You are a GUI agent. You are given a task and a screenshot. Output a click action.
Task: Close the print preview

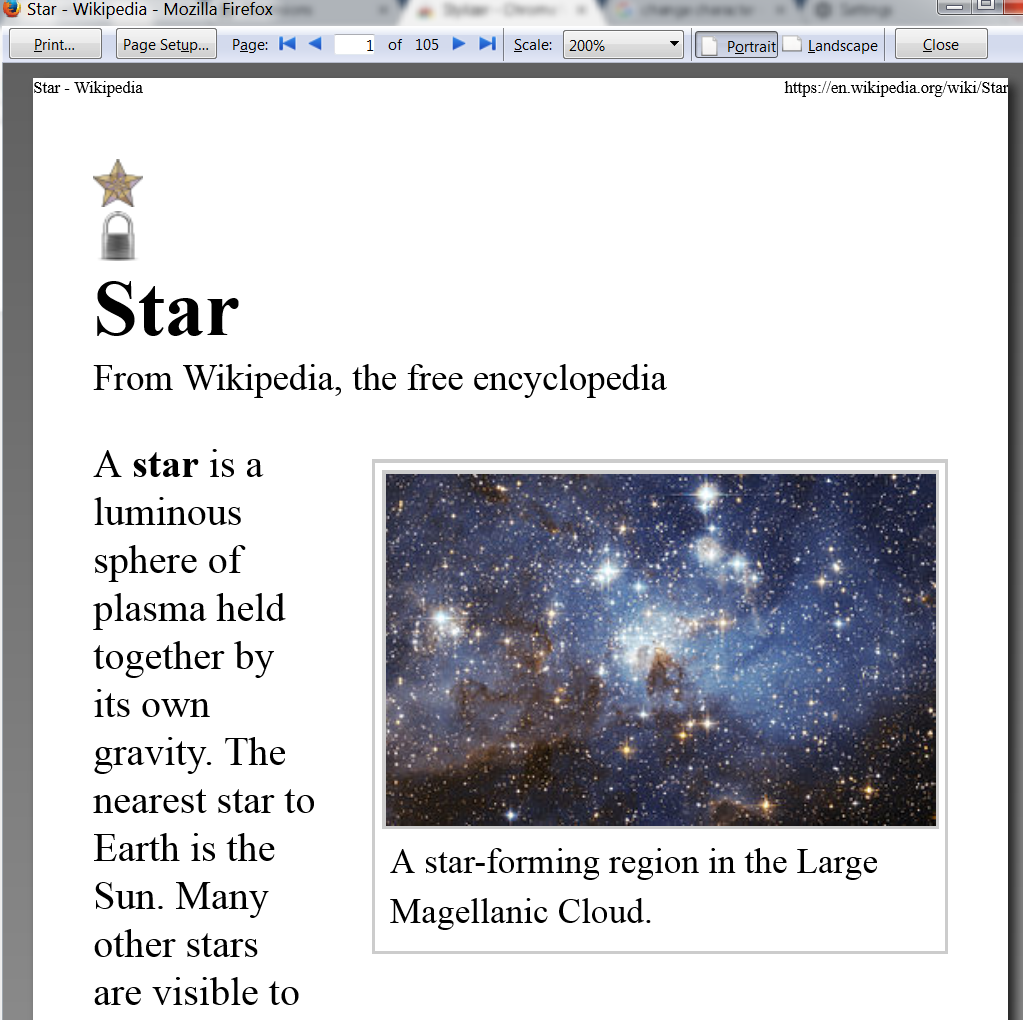click(x=940, y=45)
